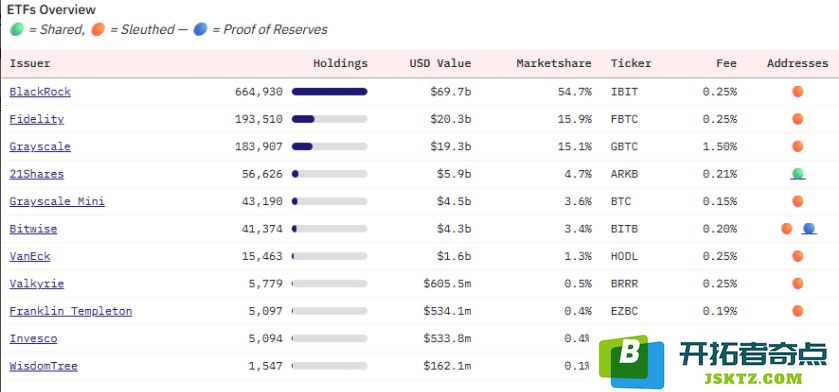Sort by the Fee column header
Screen dimensions: 839x392
pos(726,63)
